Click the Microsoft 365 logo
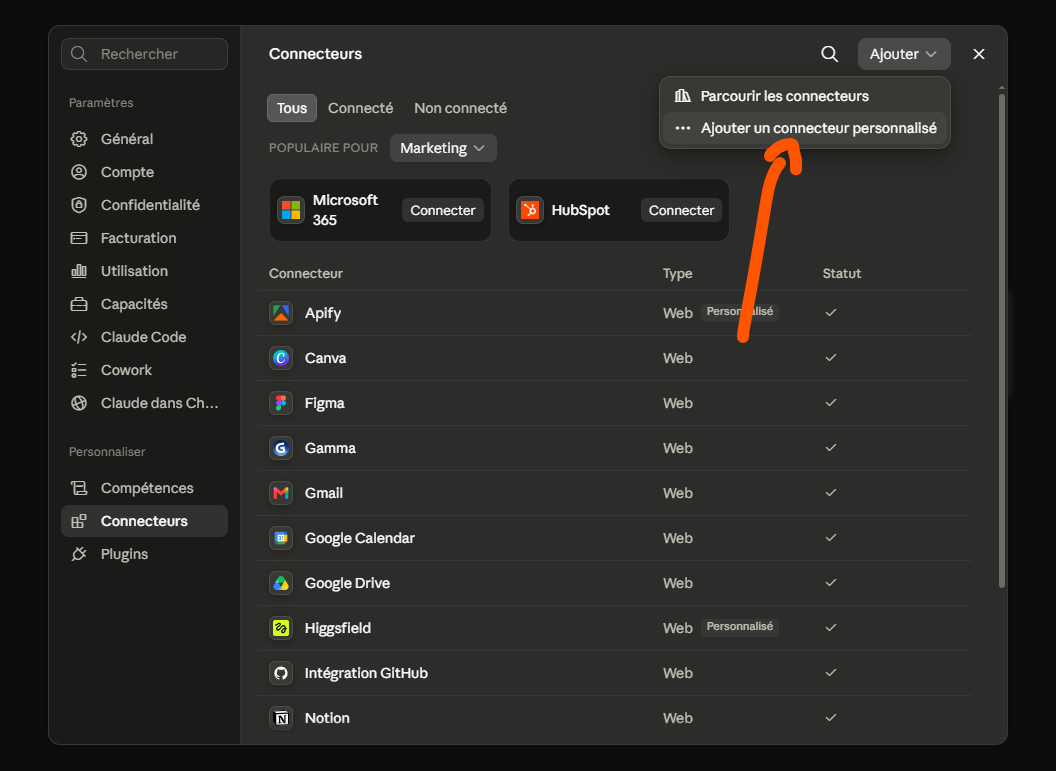 pos(291,210)
